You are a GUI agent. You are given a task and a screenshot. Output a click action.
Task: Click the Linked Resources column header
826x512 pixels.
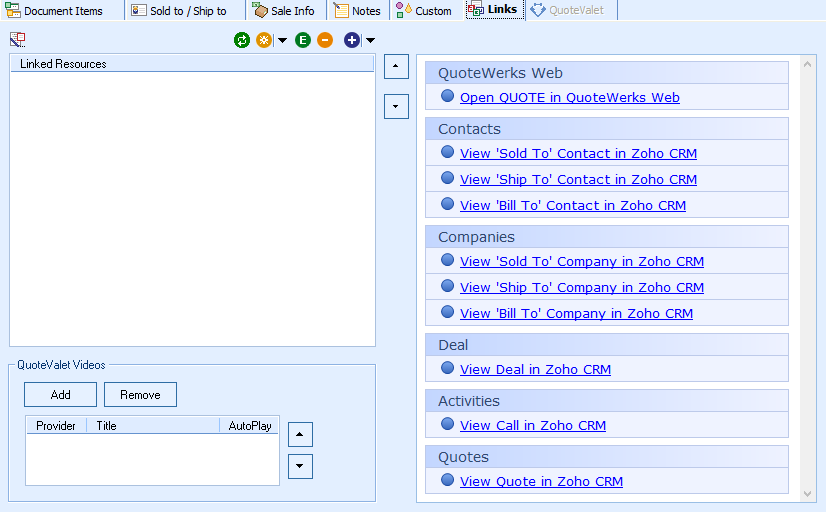[192, 64]
